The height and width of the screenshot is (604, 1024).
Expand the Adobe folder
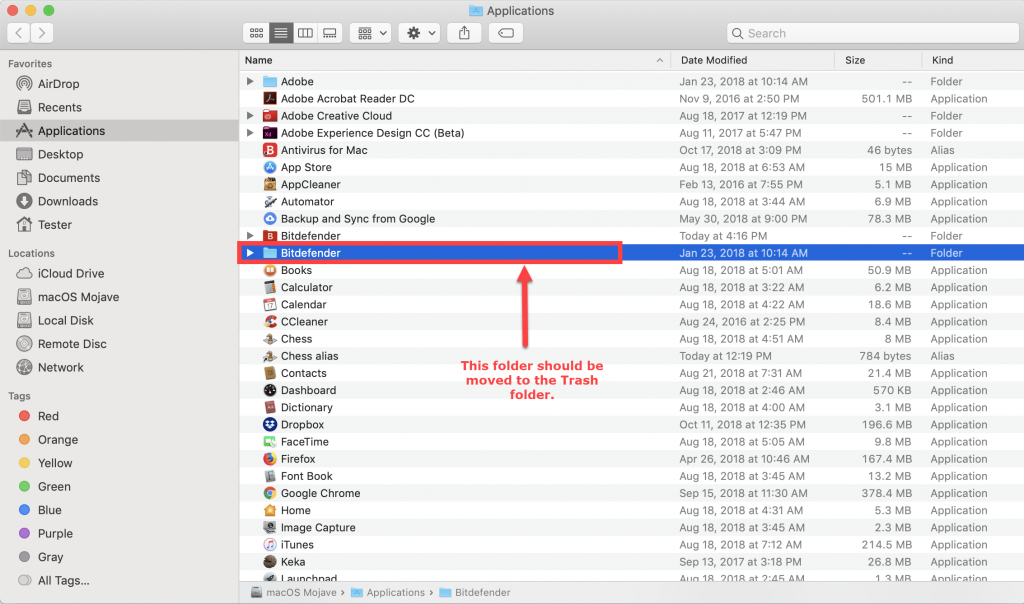(x=250, y=82)
